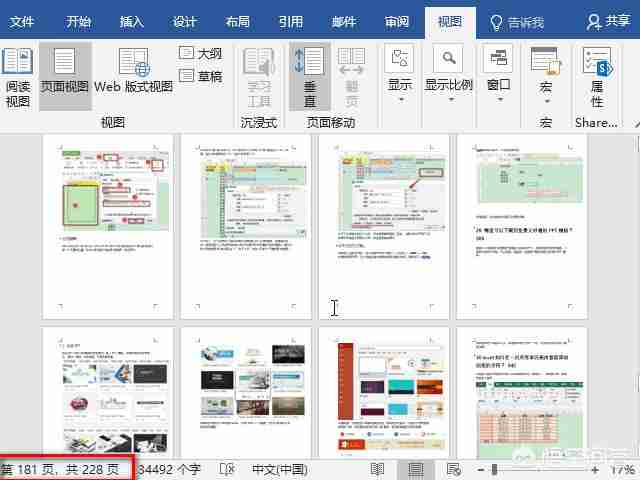The image size is (640, 480).
Task: Click top-row first page thumbnail with green dialog
Action: pyautogui.click(x=108, y=227)
